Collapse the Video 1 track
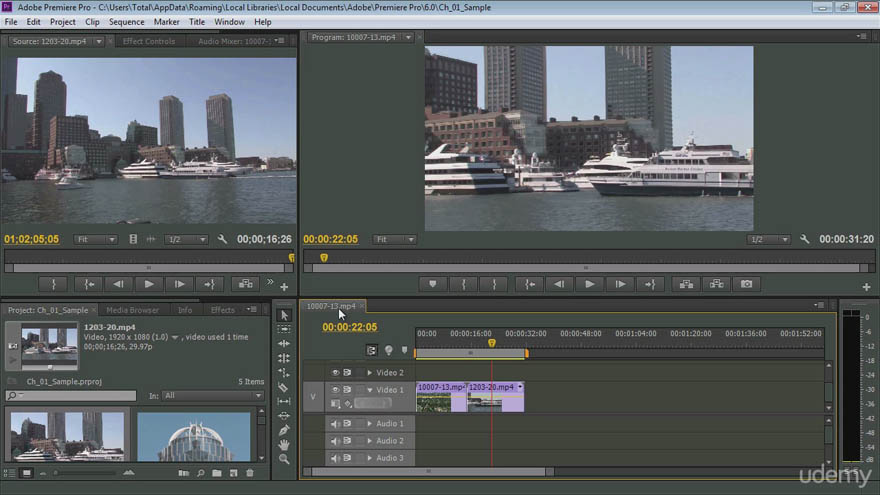 click(x=369, y=389)
